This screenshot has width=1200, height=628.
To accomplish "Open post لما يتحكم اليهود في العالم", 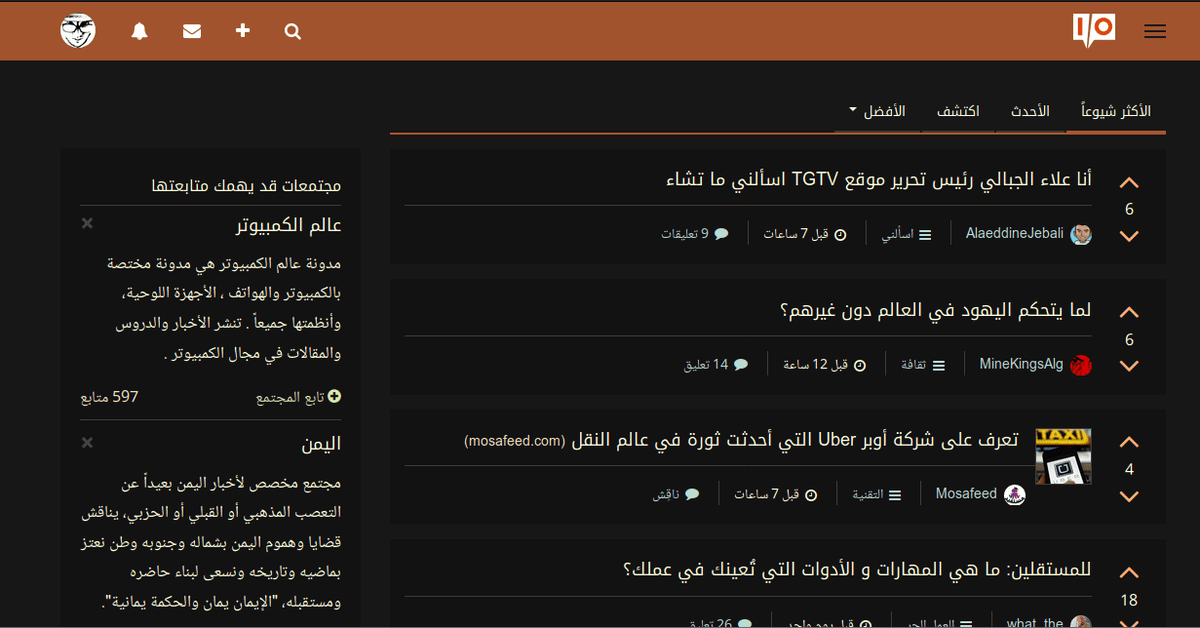I will coord(935,310).
